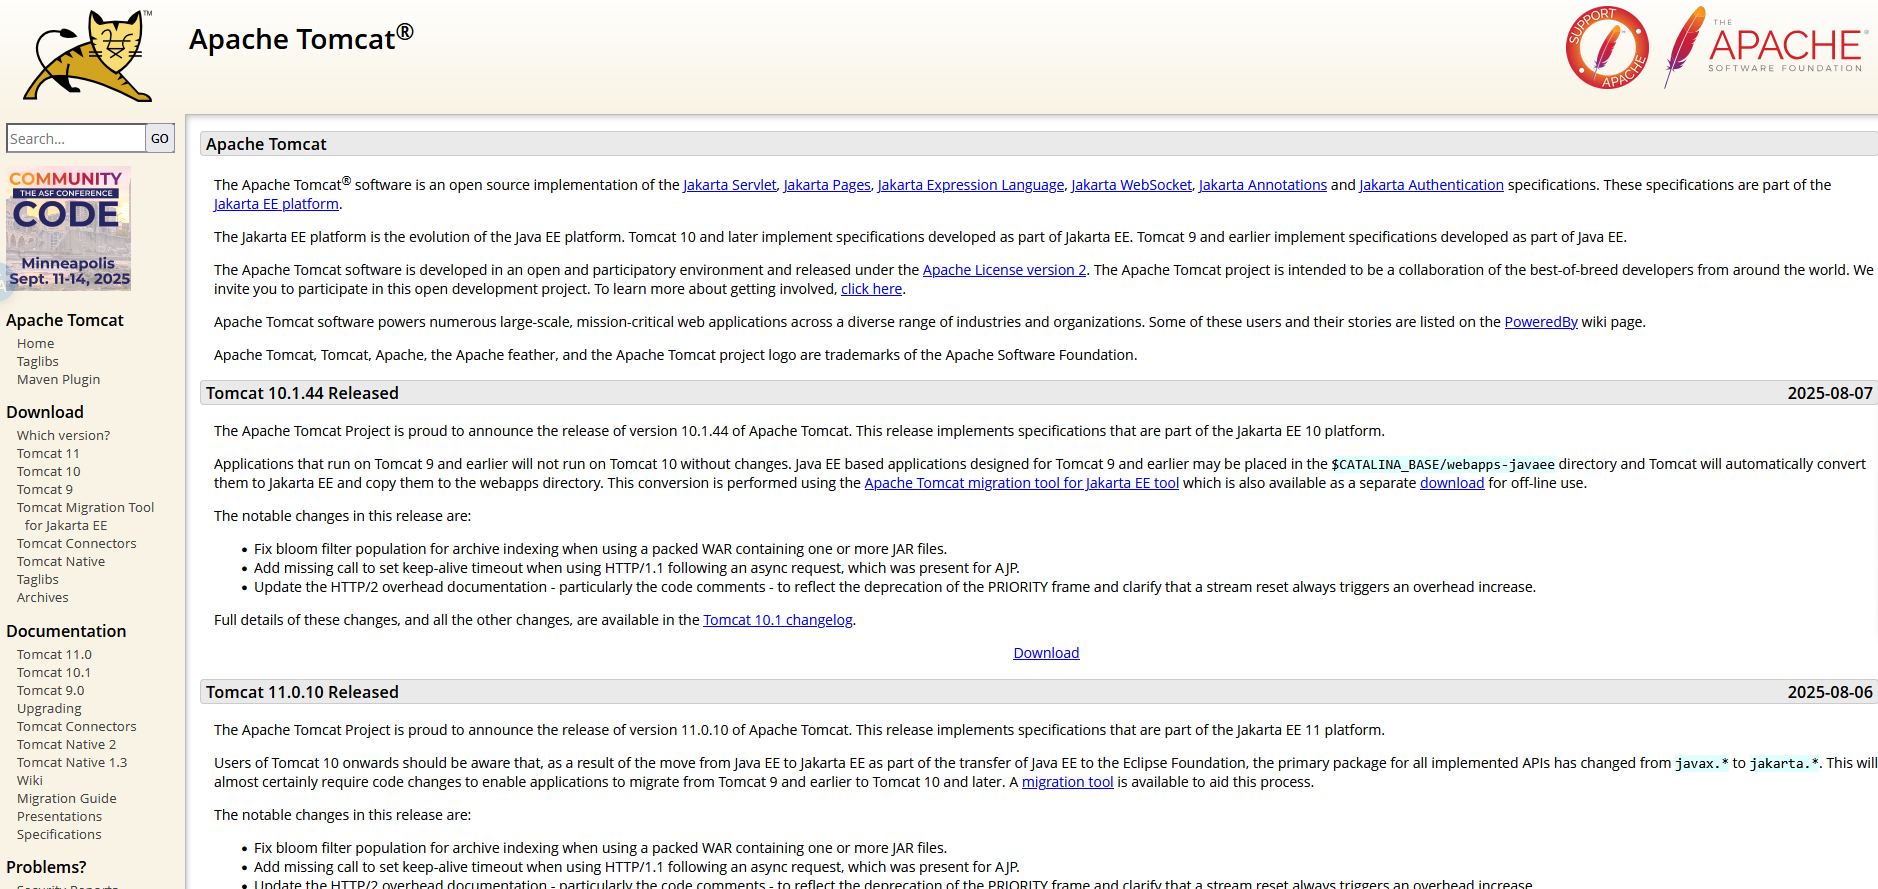The width and height of the screenshot is (1878, 889).
Task: Open Tomcat Native 1.3 documentation
Action: click(72, 762)
